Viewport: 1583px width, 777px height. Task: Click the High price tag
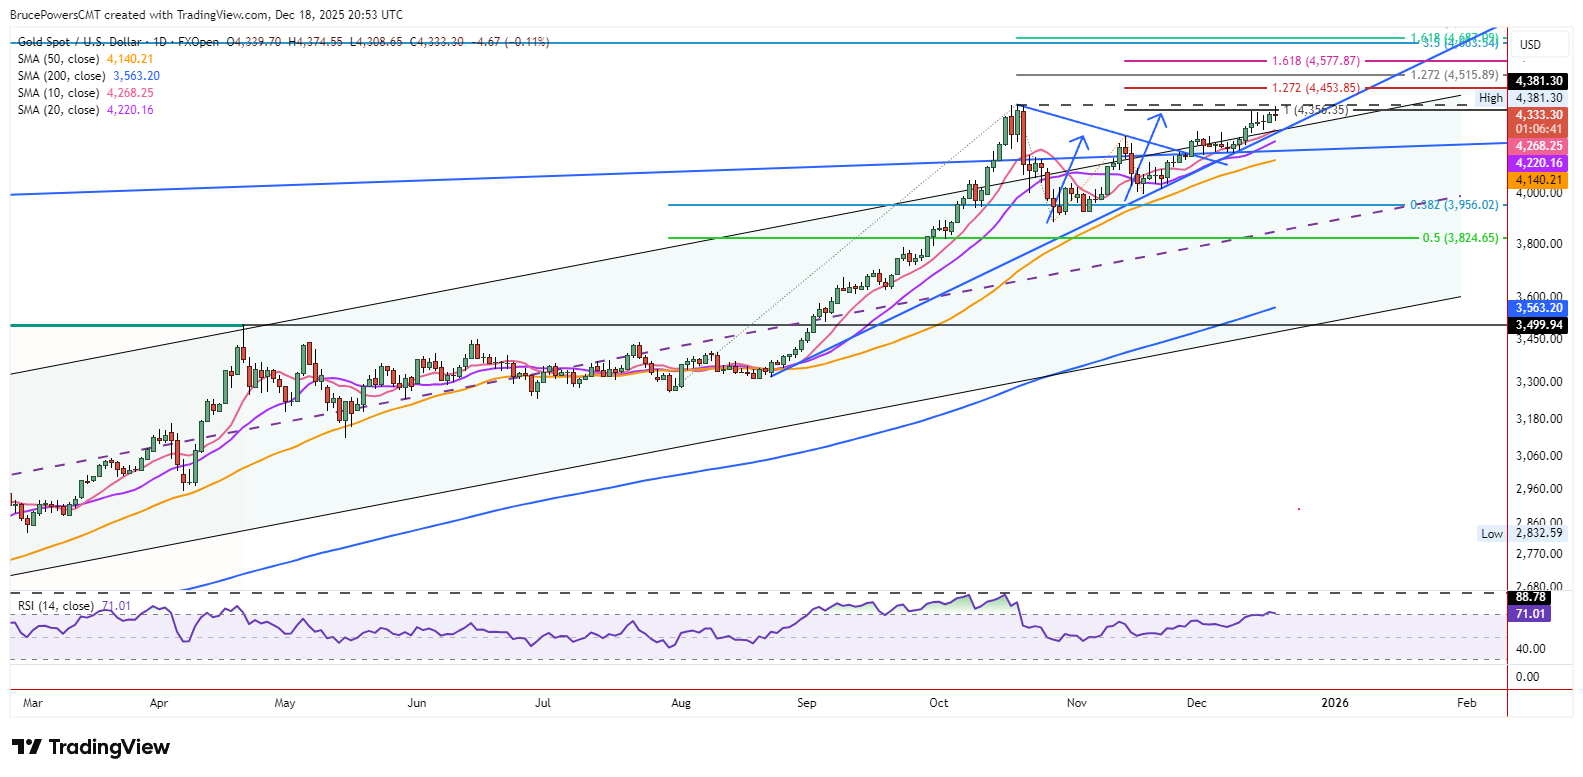pos(1491,98)
